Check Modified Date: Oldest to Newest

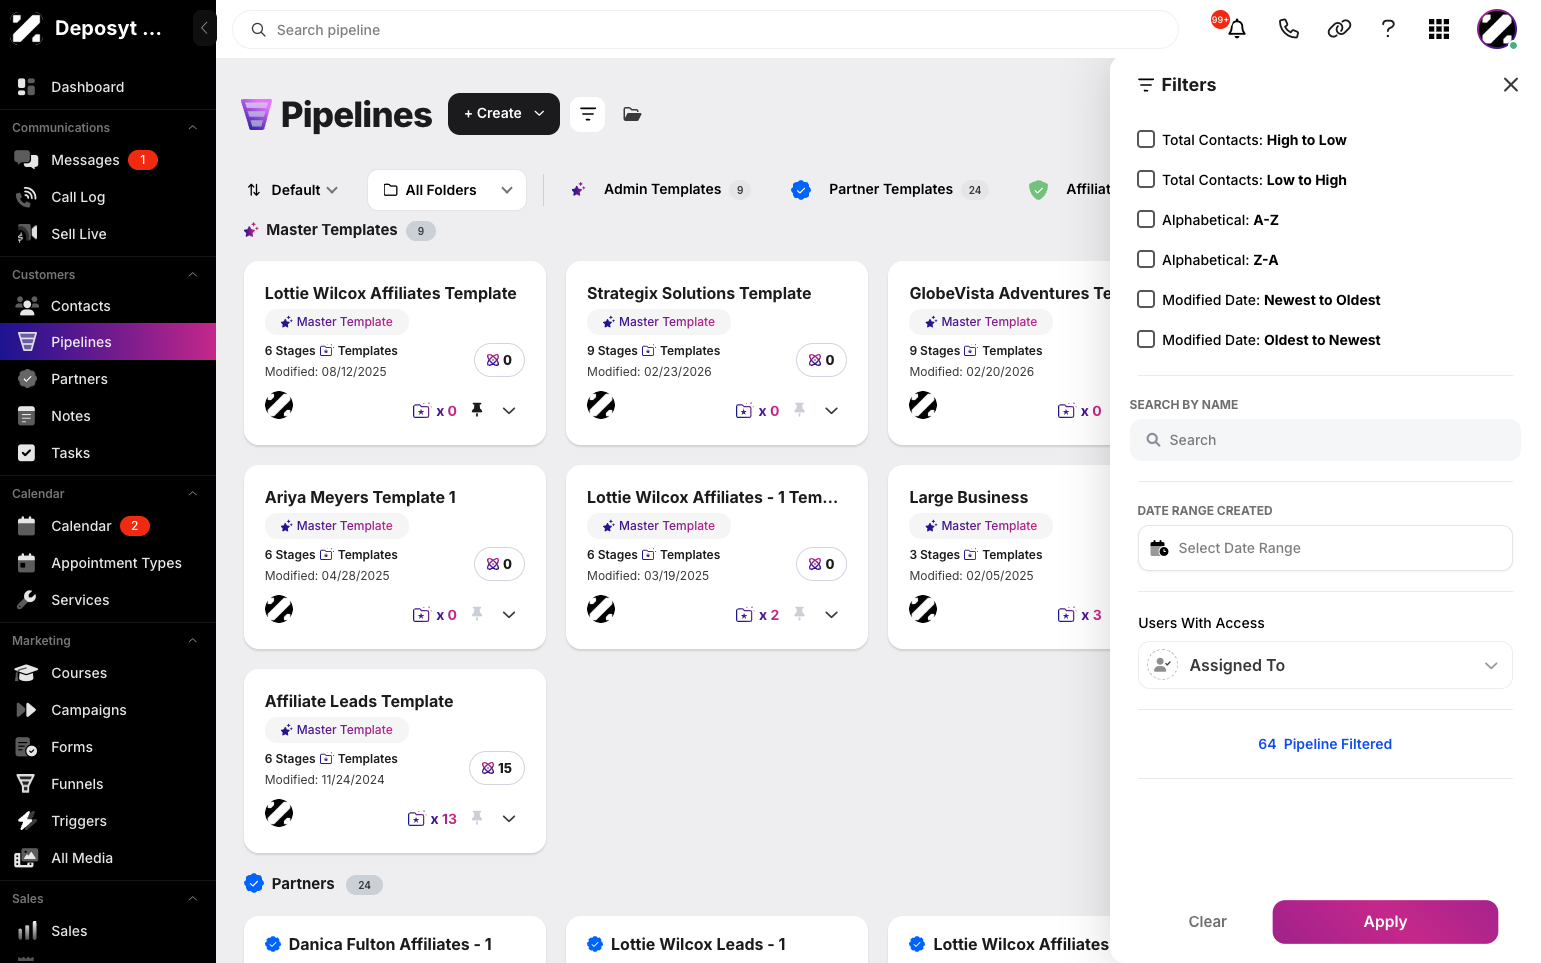(1146, 339)
